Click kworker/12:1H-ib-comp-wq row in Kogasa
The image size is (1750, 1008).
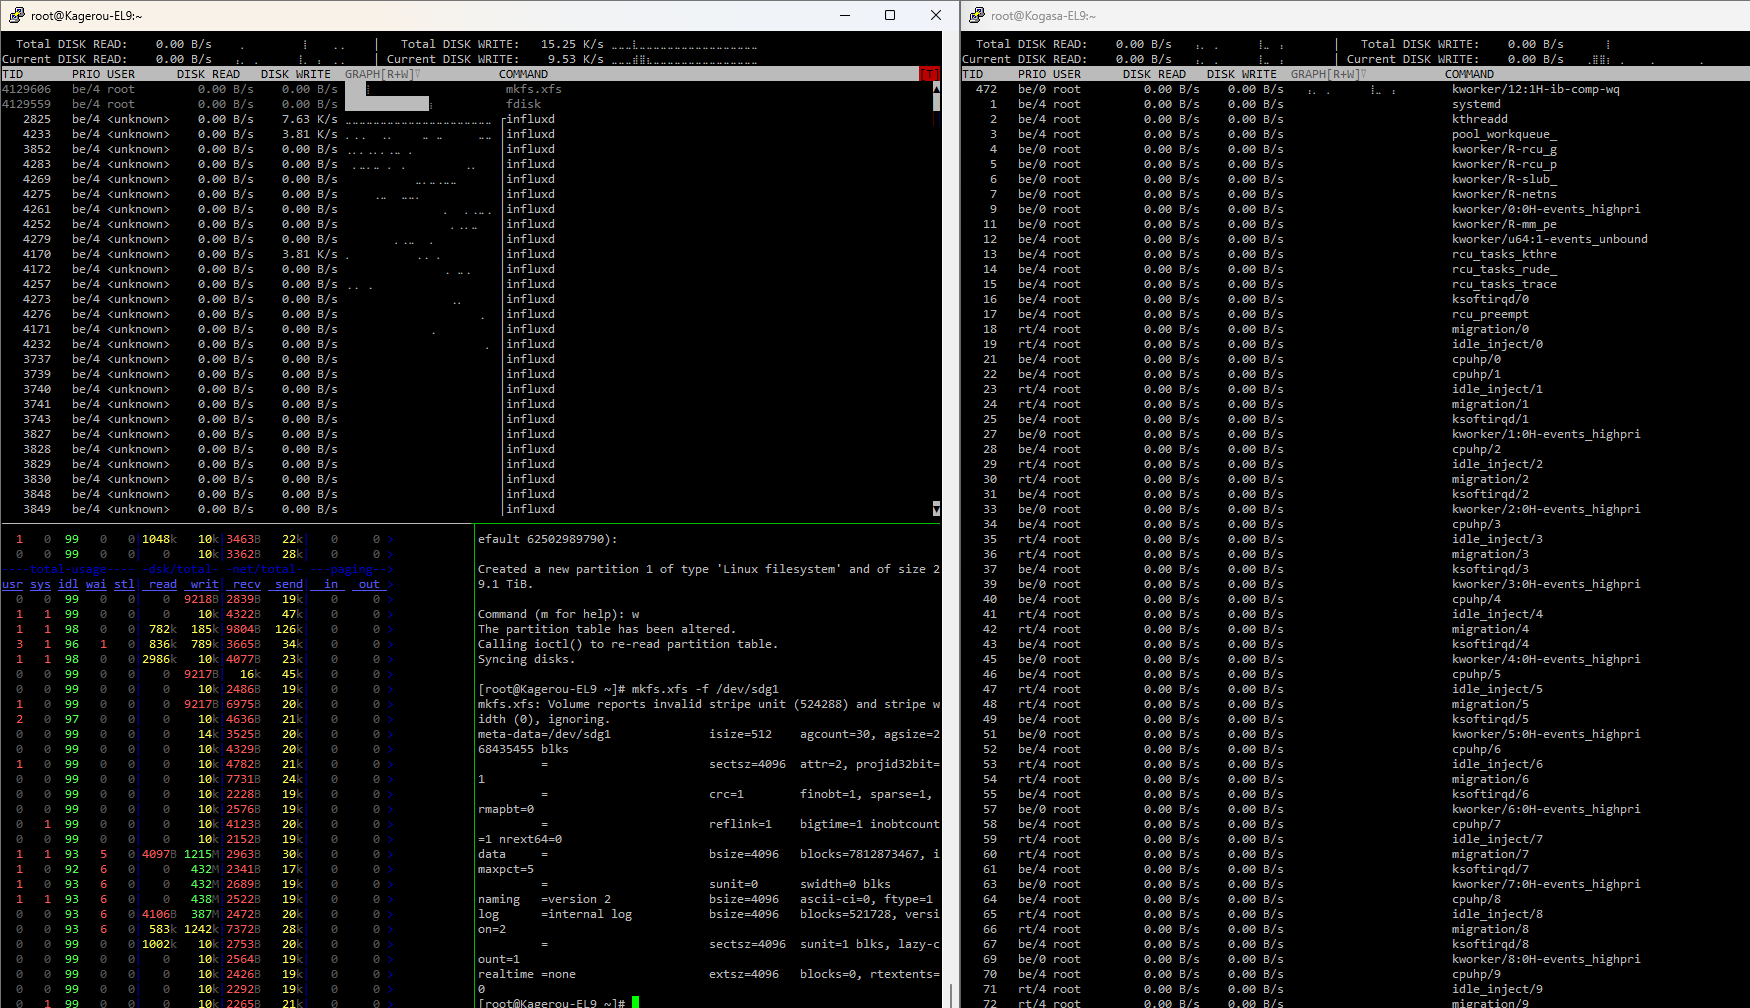point(1355,89)
